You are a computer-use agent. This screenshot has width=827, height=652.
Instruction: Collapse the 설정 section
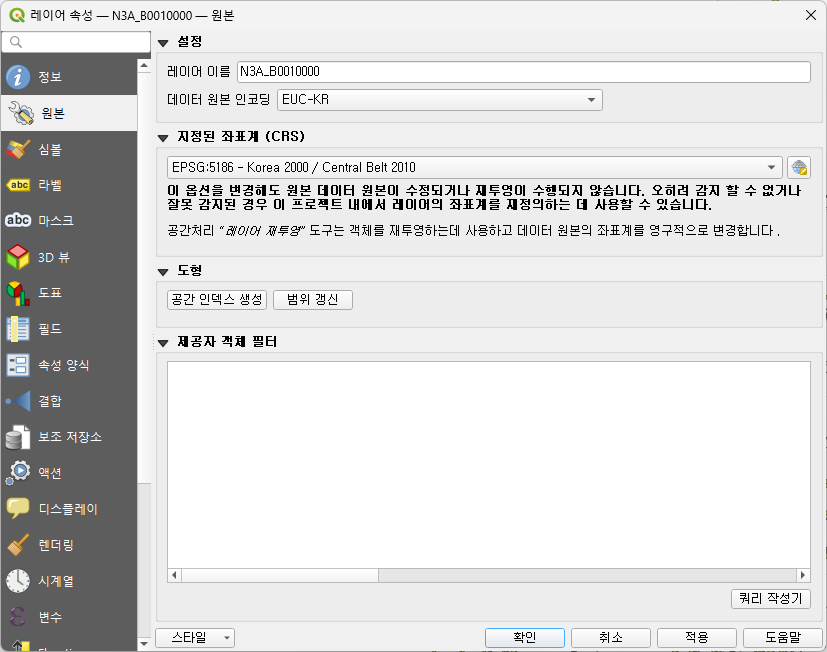click(x=163, y=43)
